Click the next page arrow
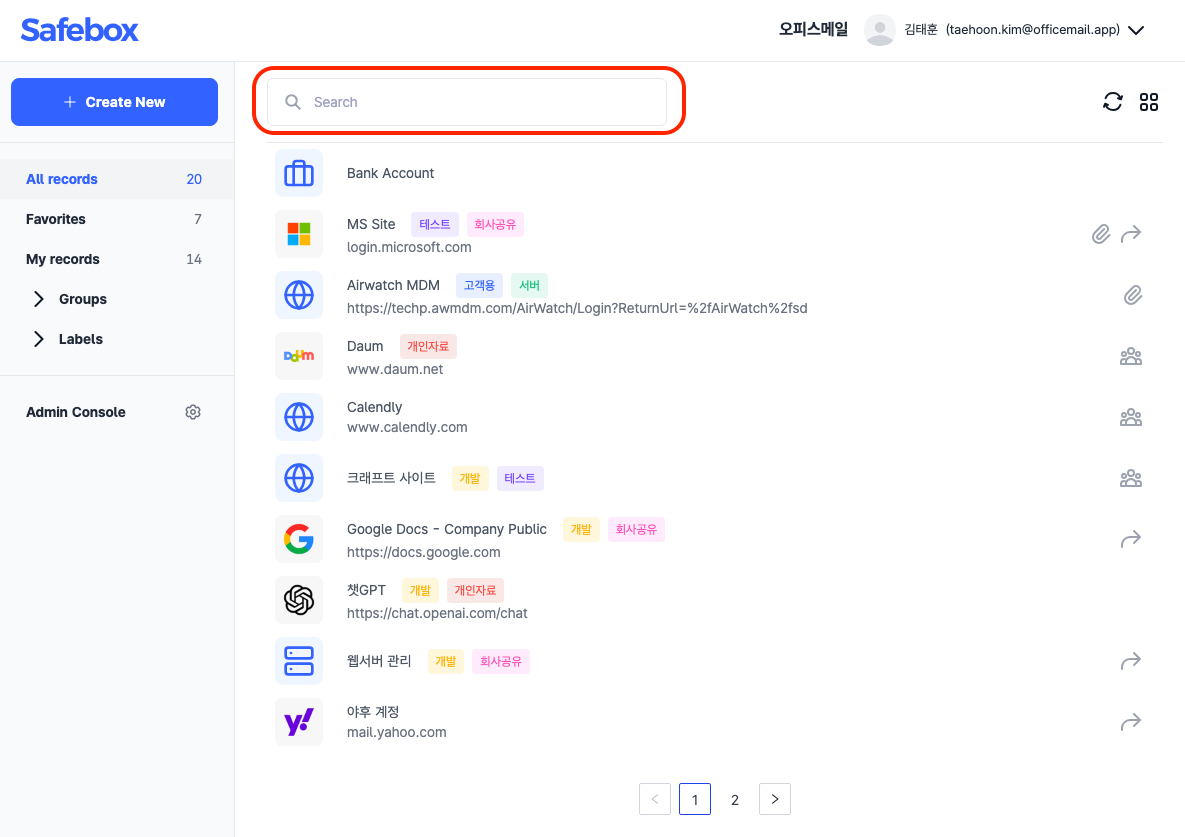Screen dimensions: 1185x837 [775, 799]
